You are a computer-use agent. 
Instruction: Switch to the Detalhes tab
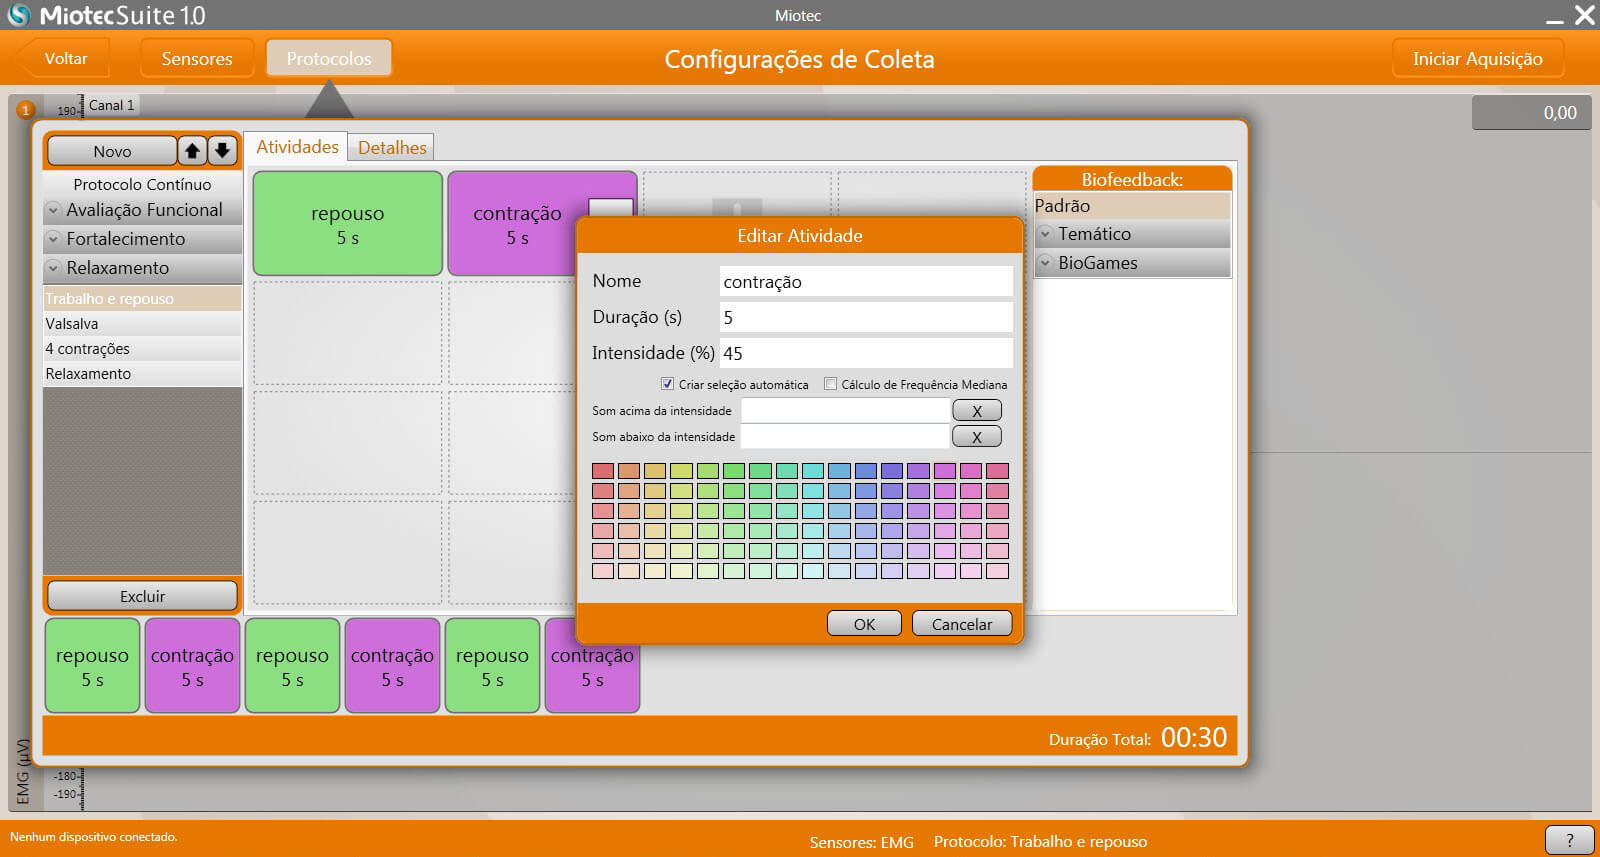coord(392,148)
